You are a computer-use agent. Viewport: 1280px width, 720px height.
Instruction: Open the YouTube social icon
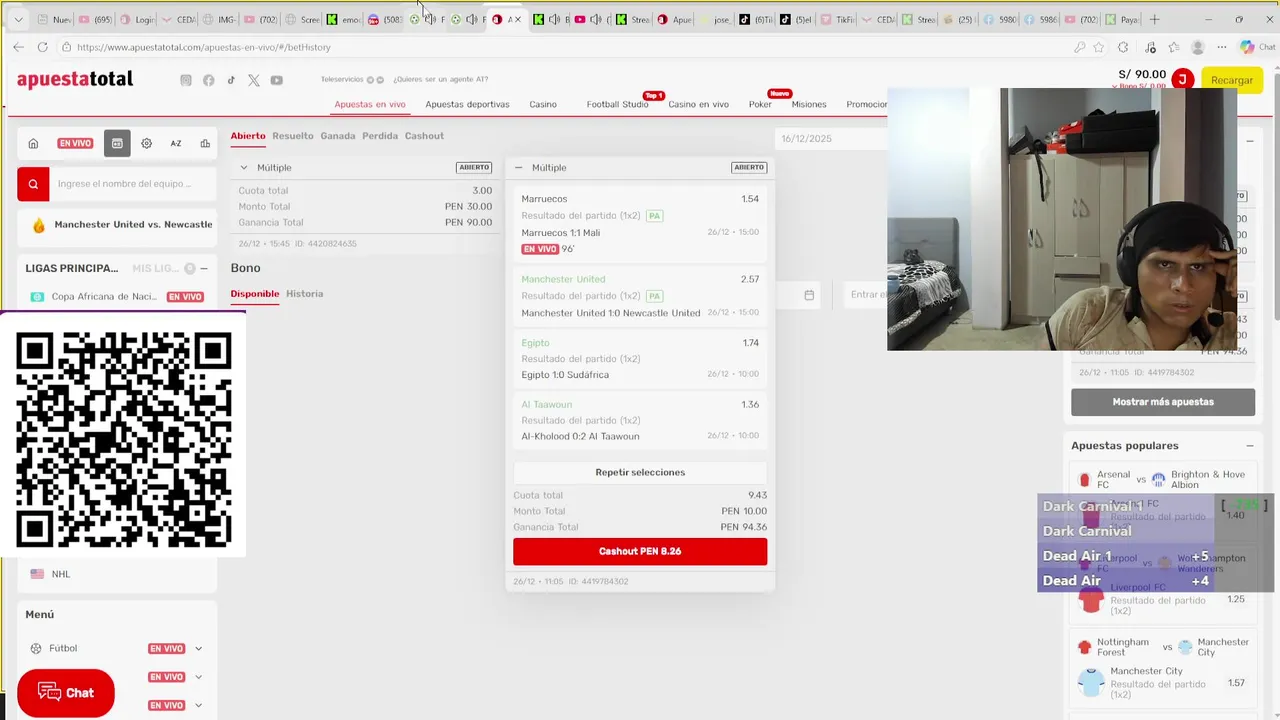tap(276, 80)
